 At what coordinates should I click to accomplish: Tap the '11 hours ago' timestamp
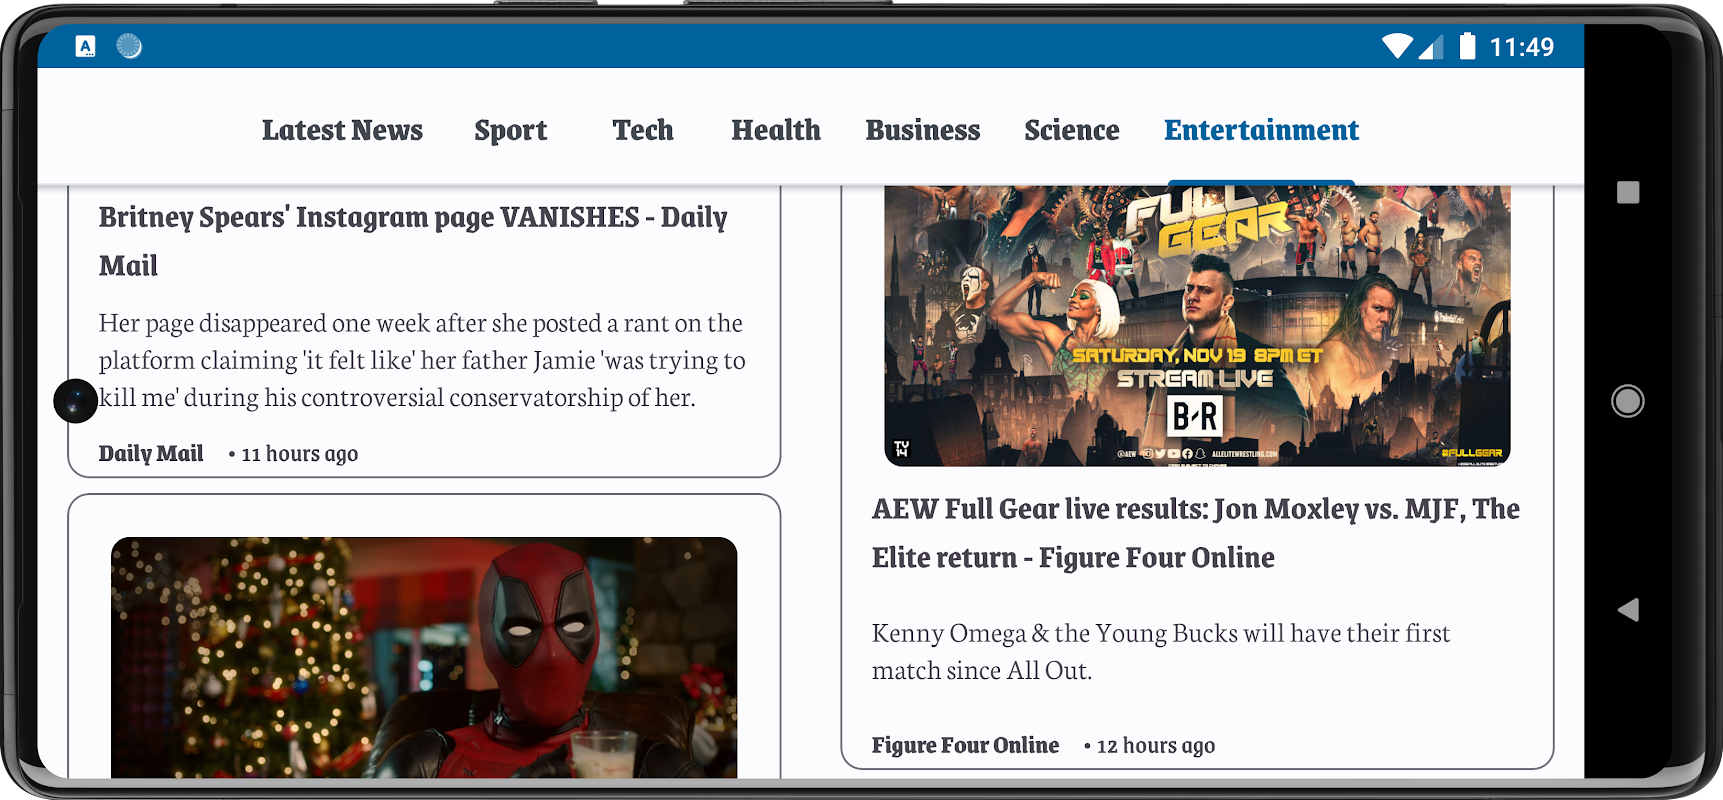300,454
